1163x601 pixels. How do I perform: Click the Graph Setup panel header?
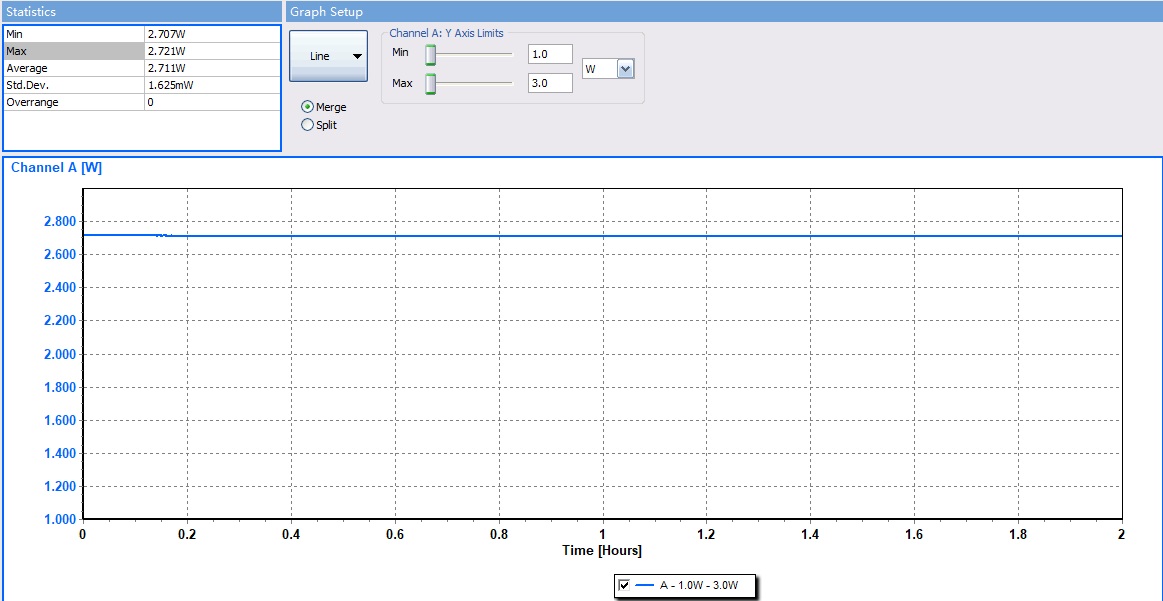point(326,12)
